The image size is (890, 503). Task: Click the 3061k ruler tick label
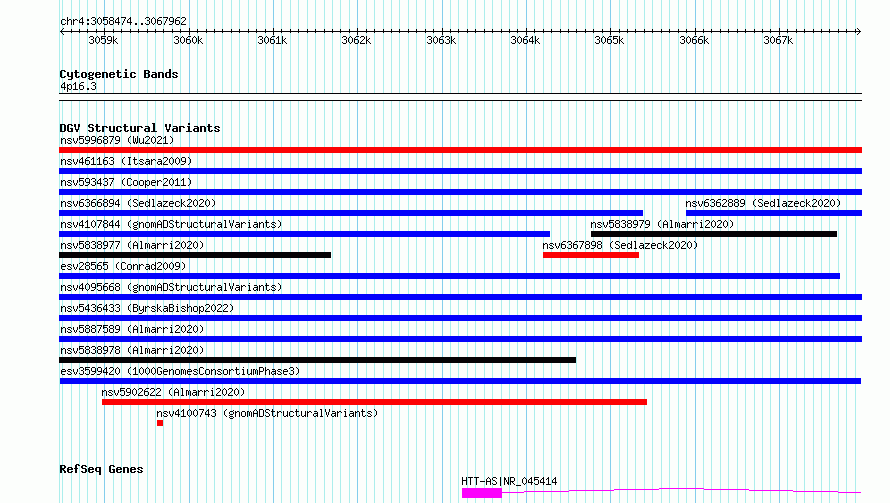coord(272,40)
